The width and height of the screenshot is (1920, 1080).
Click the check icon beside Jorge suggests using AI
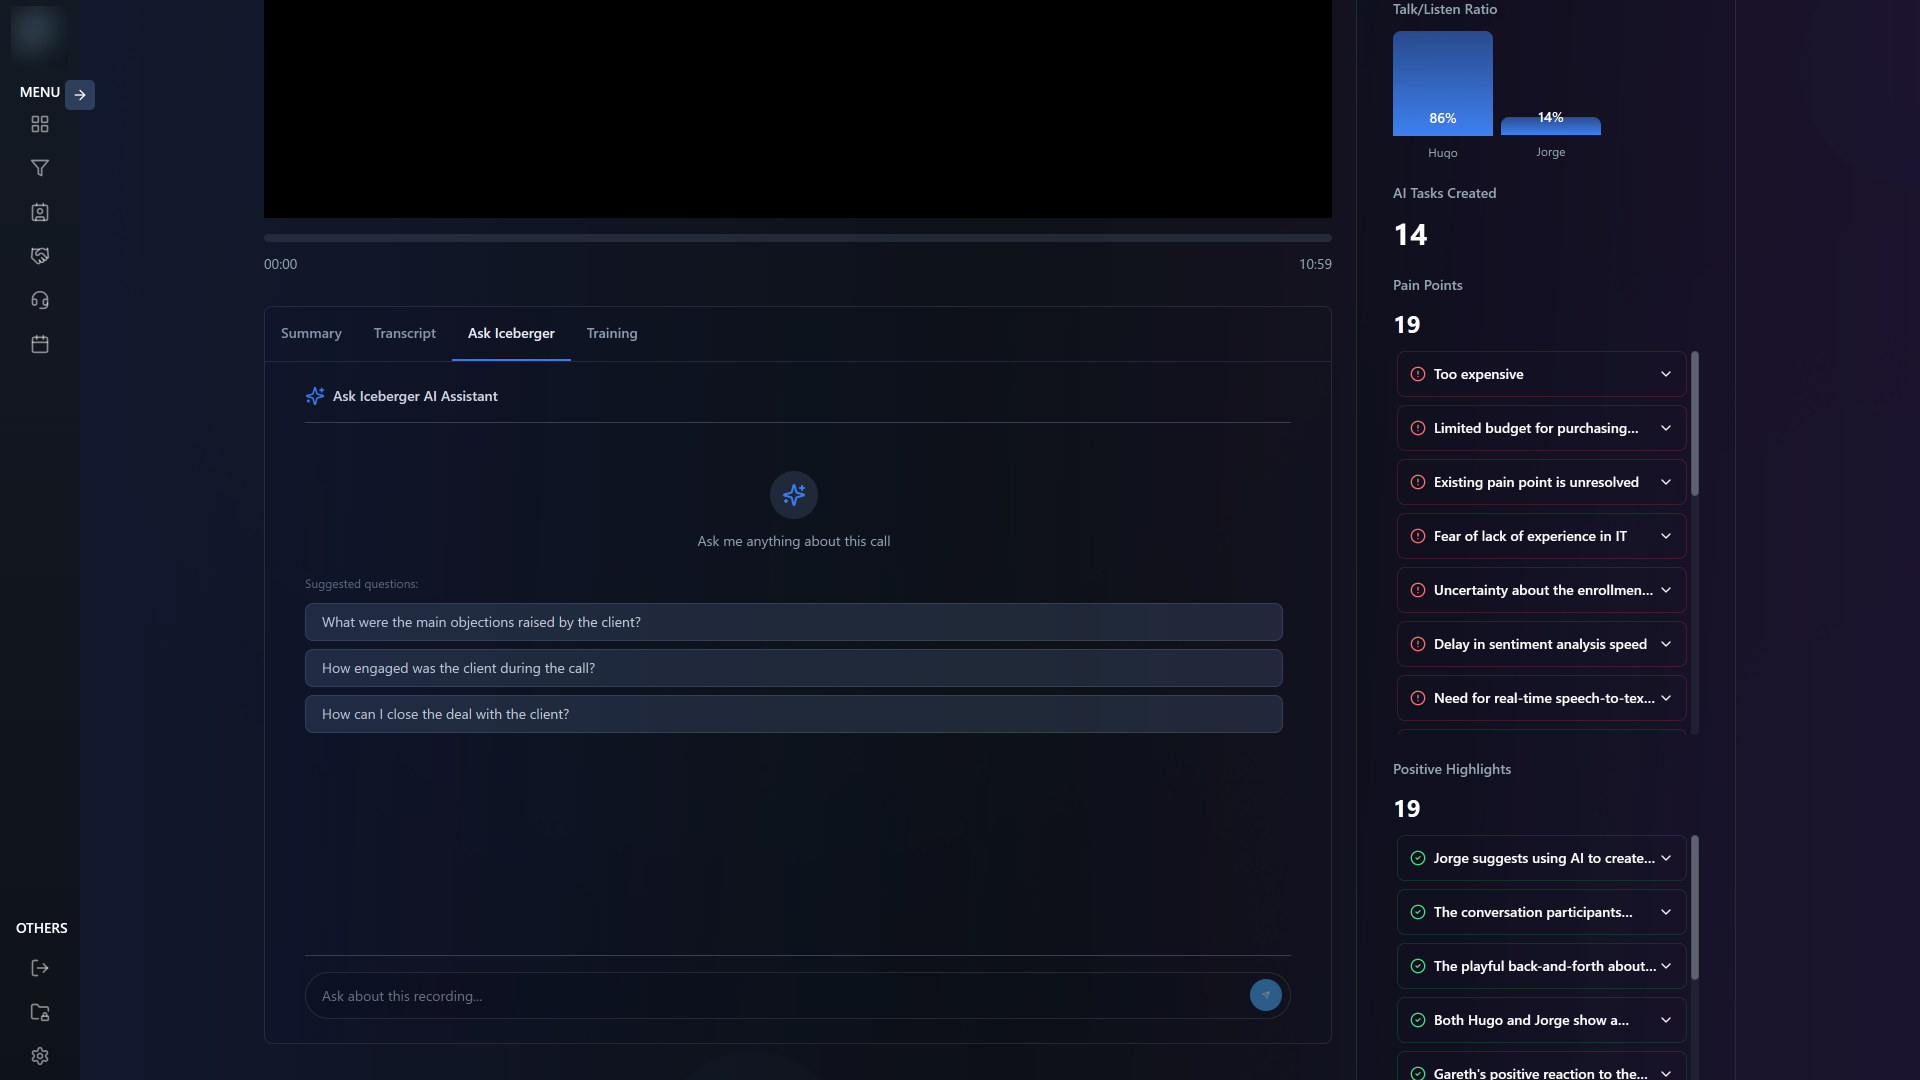point(1418,858)
